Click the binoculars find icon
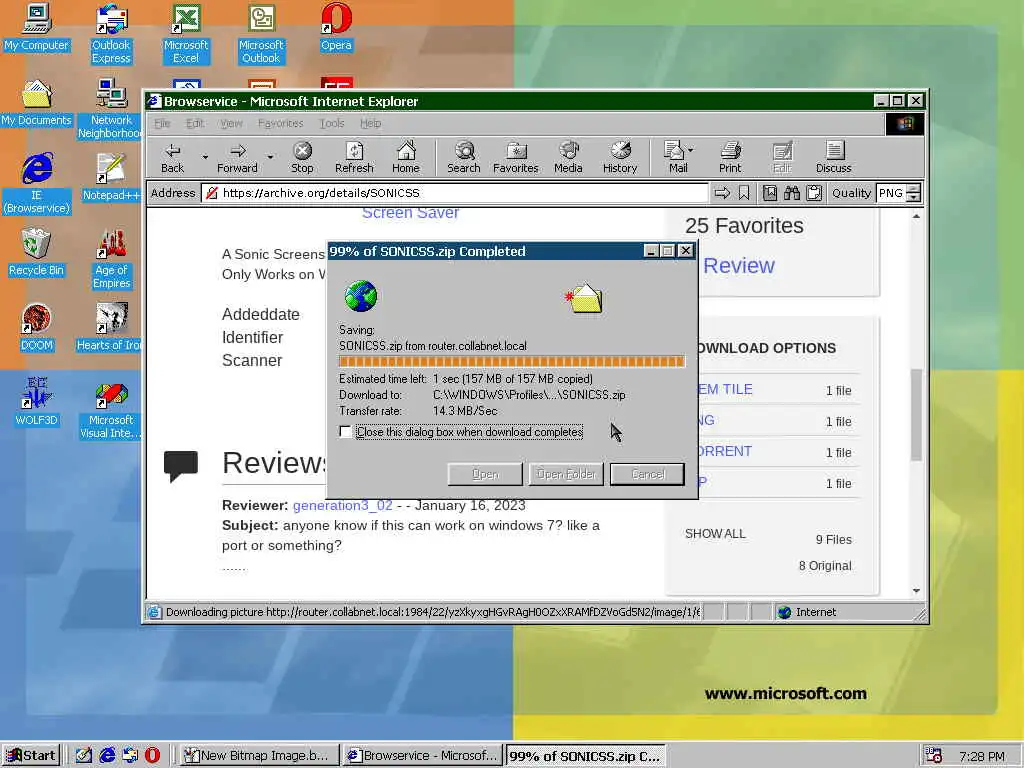Screen dimensions: 1024x768 tap(792, 193)
